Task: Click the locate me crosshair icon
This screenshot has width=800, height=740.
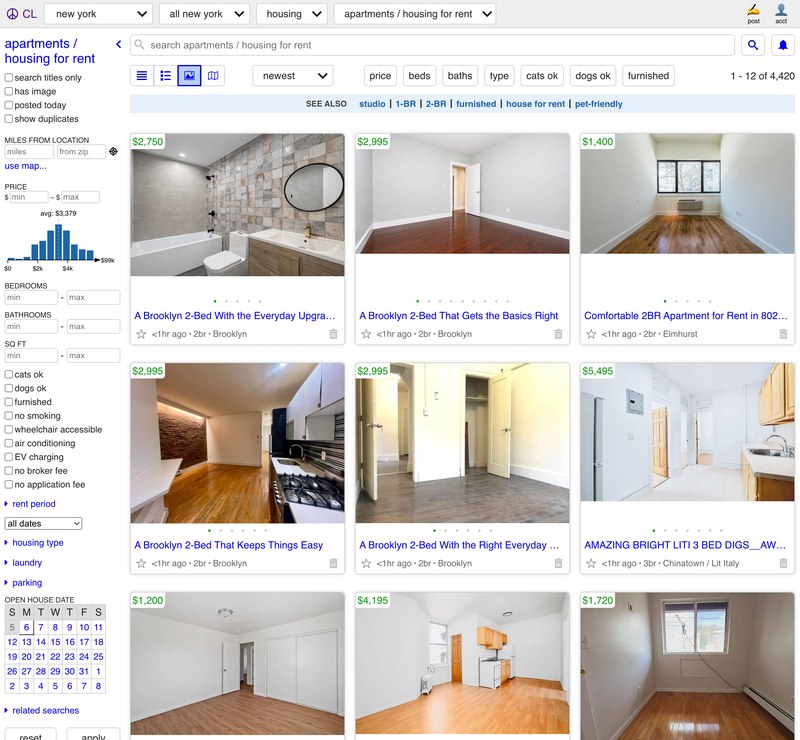Action: tap(113, 152)
